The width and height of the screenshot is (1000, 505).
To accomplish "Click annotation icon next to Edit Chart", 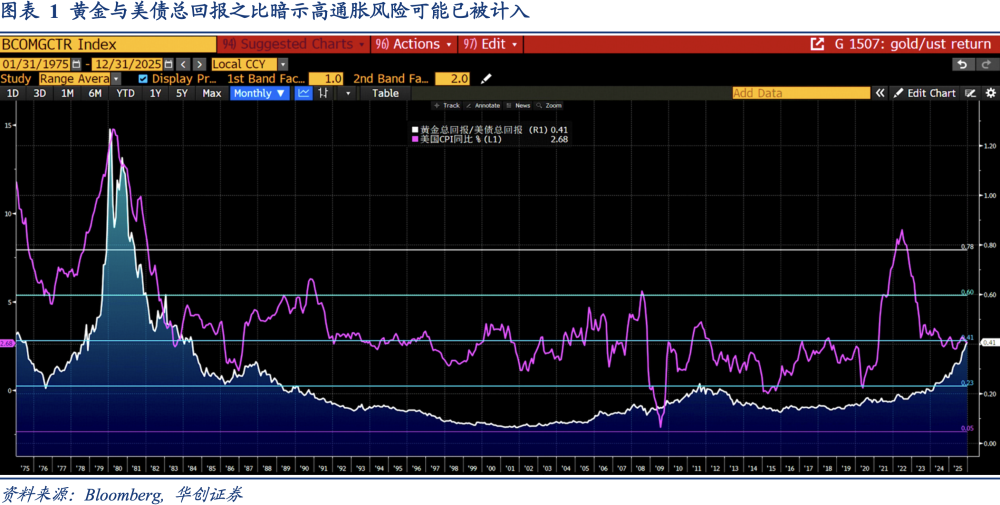I will point(971,93).
